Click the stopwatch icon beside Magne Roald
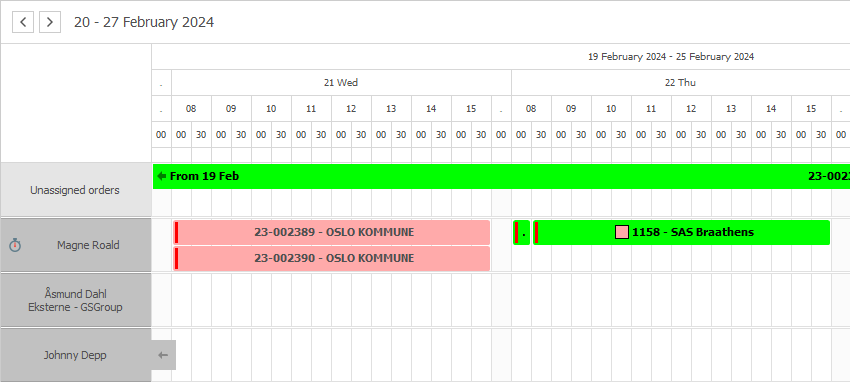 (15, 245)
